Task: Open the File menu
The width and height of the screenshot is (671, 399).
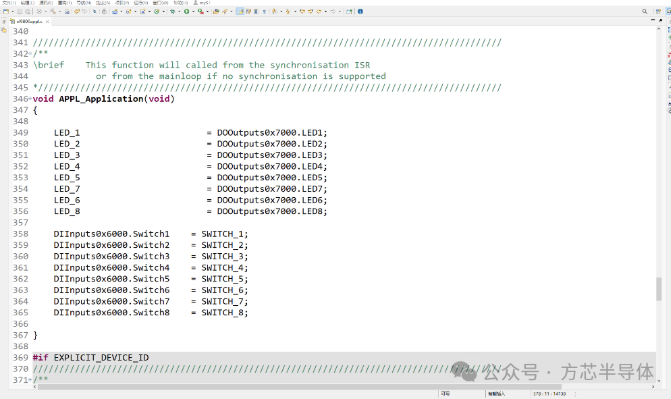Action: click(x=9, y=3)
